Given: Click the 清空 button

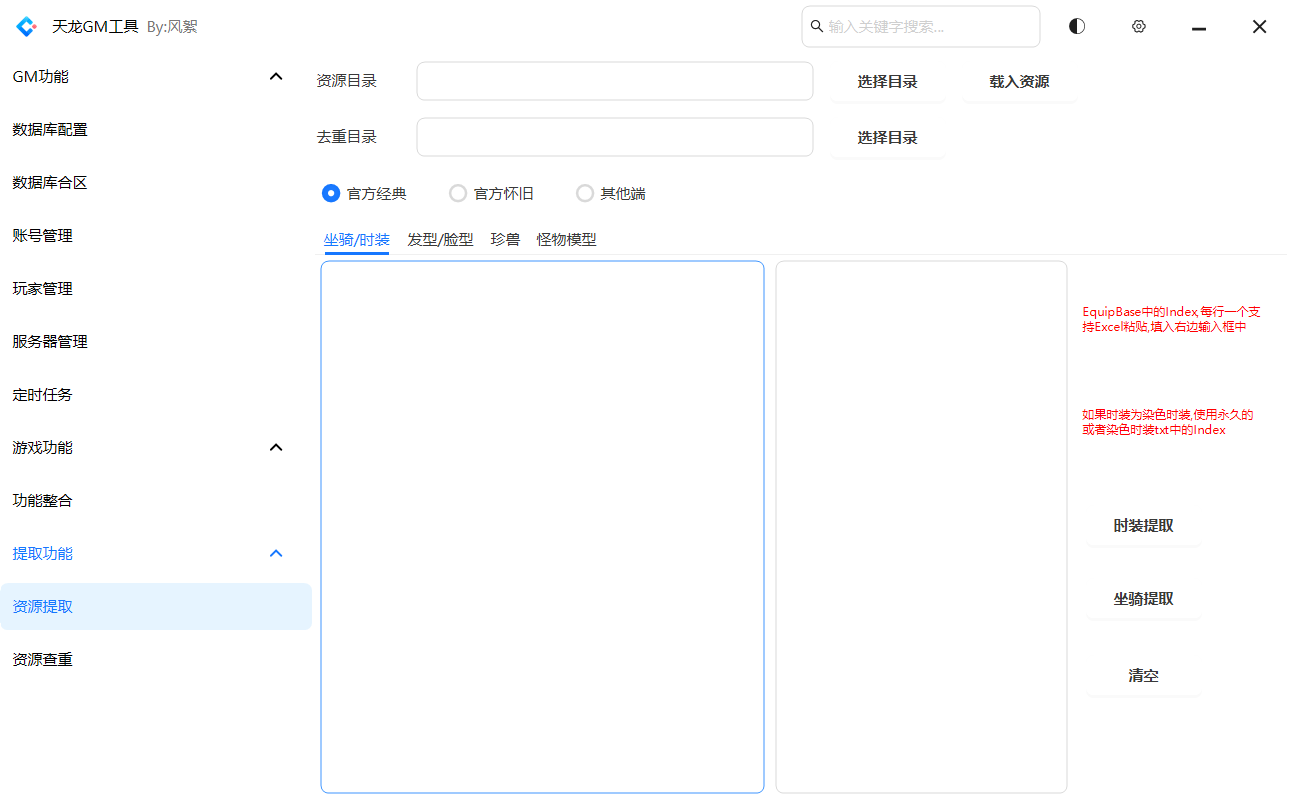Looking at the screenshot, I should [1143, 676].
